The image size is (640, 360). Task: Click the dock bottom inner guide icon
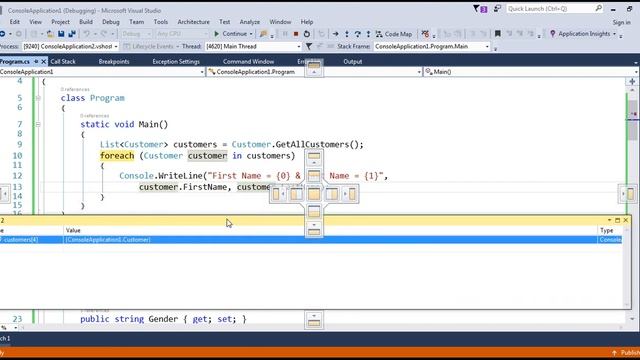[x=314, y=212]
